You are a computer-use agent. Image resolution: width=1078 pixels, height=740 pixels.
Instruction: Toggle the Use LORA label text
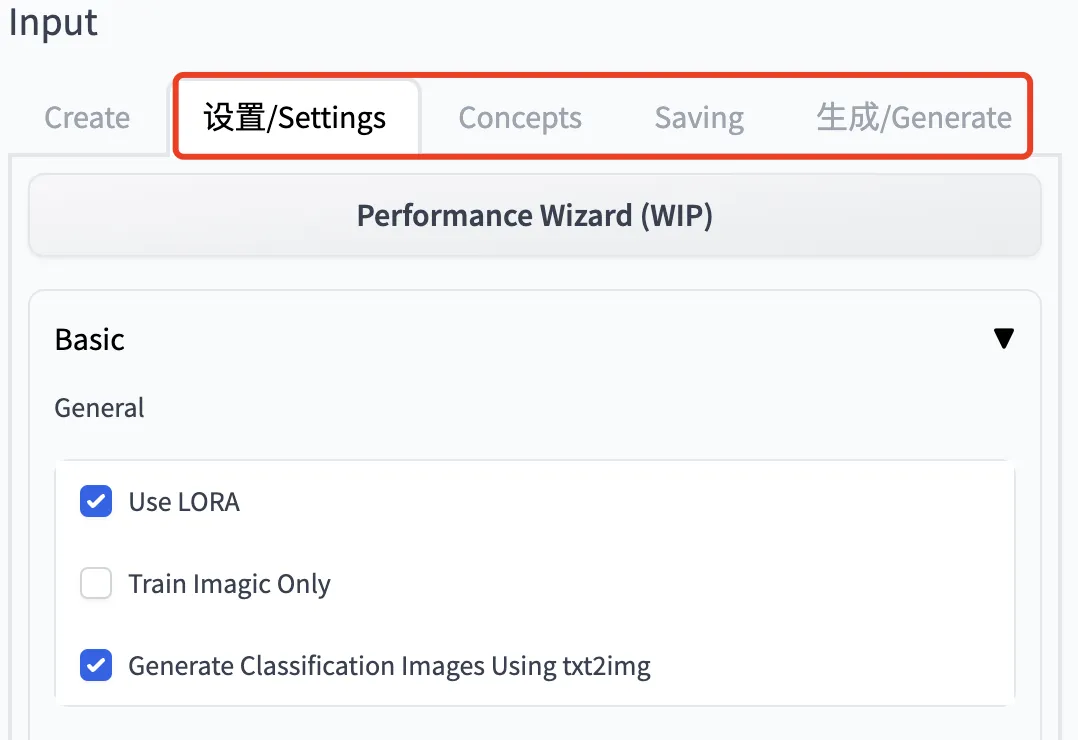pos(184,502)
